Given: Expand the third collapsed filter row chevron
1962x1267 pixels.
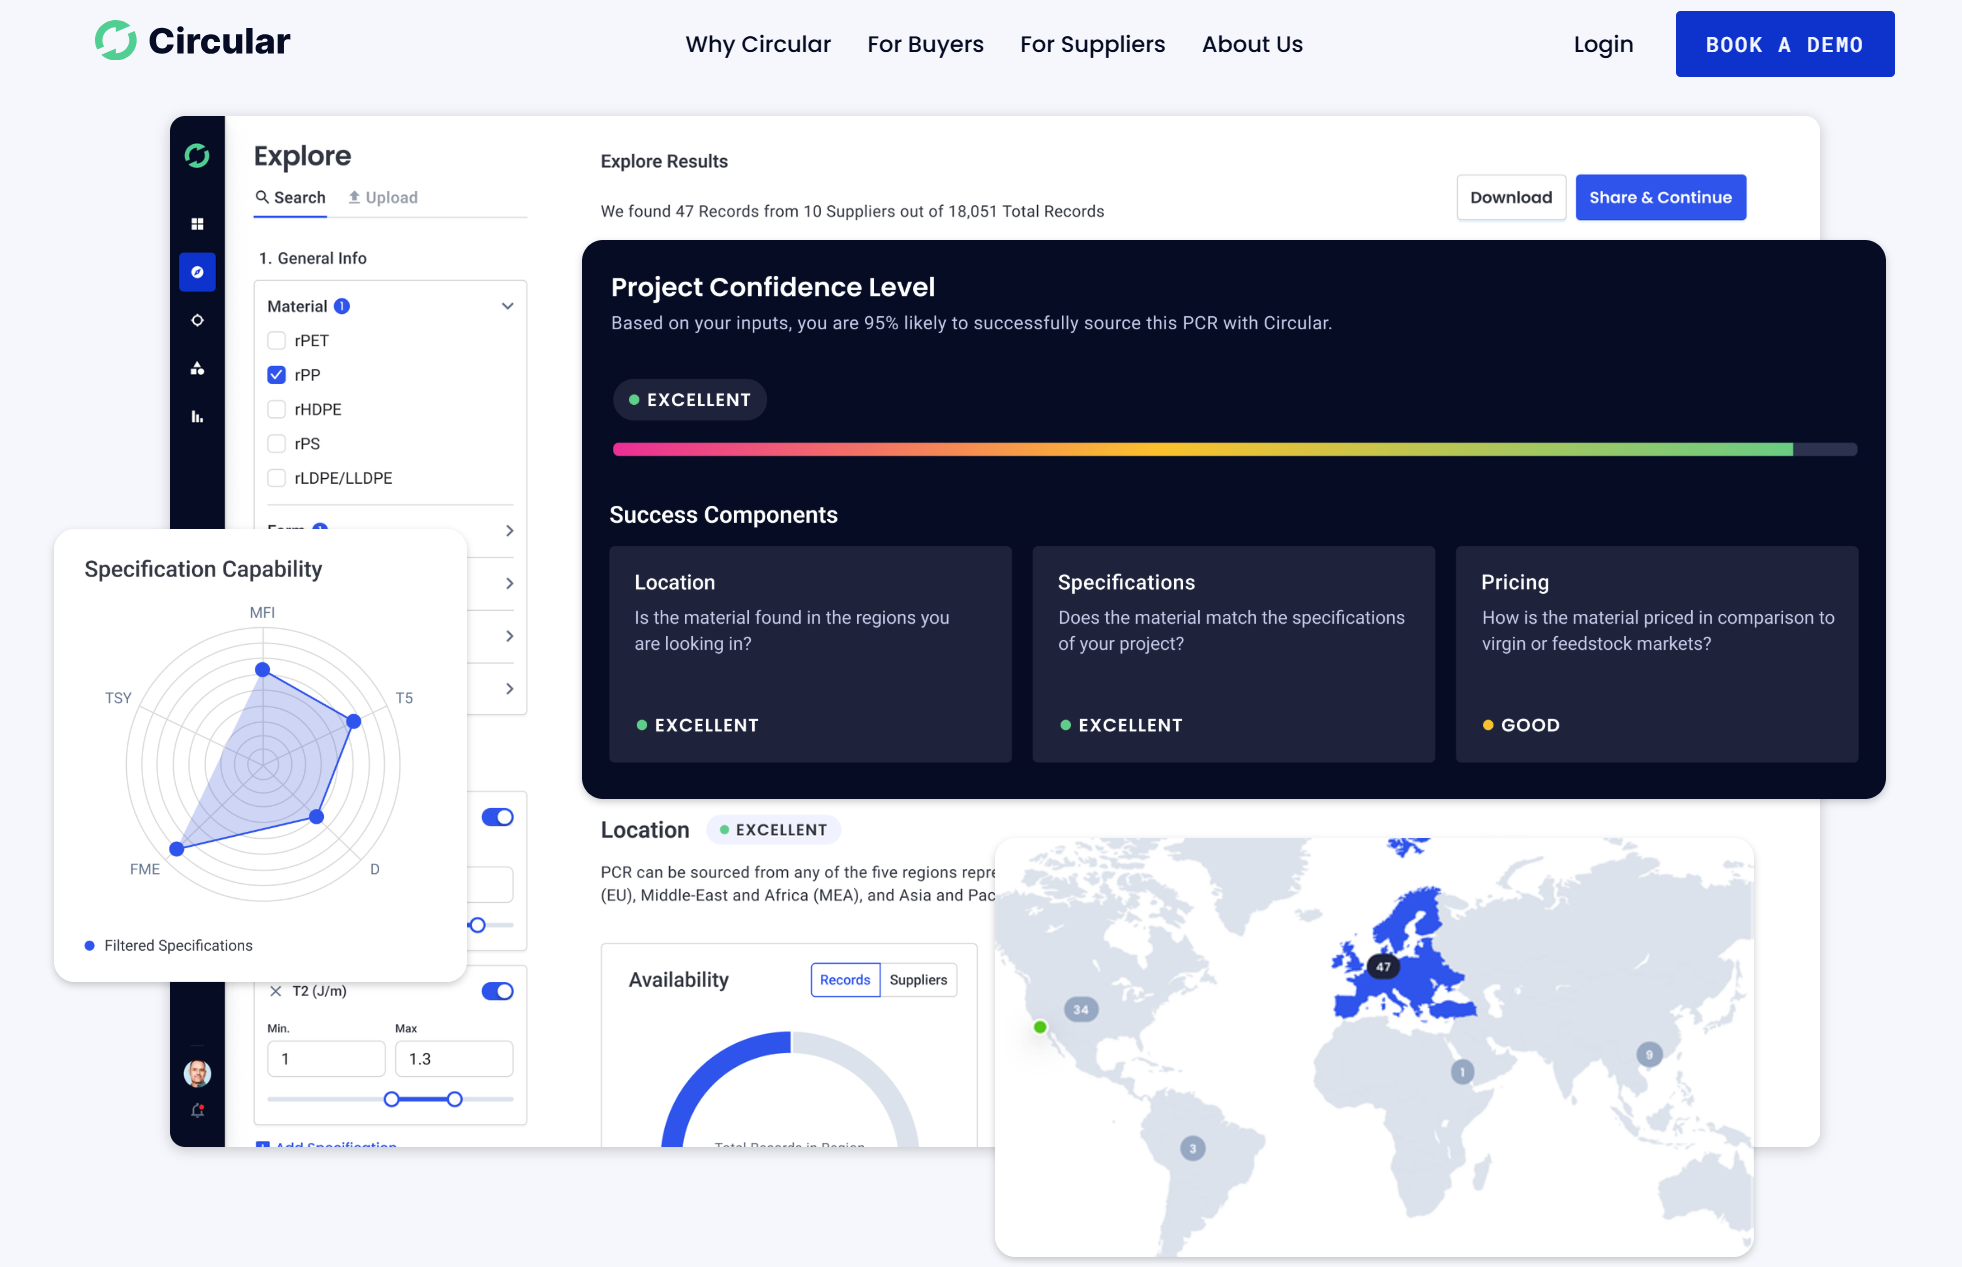Looking at the screenshot, I should coord(509,636).
